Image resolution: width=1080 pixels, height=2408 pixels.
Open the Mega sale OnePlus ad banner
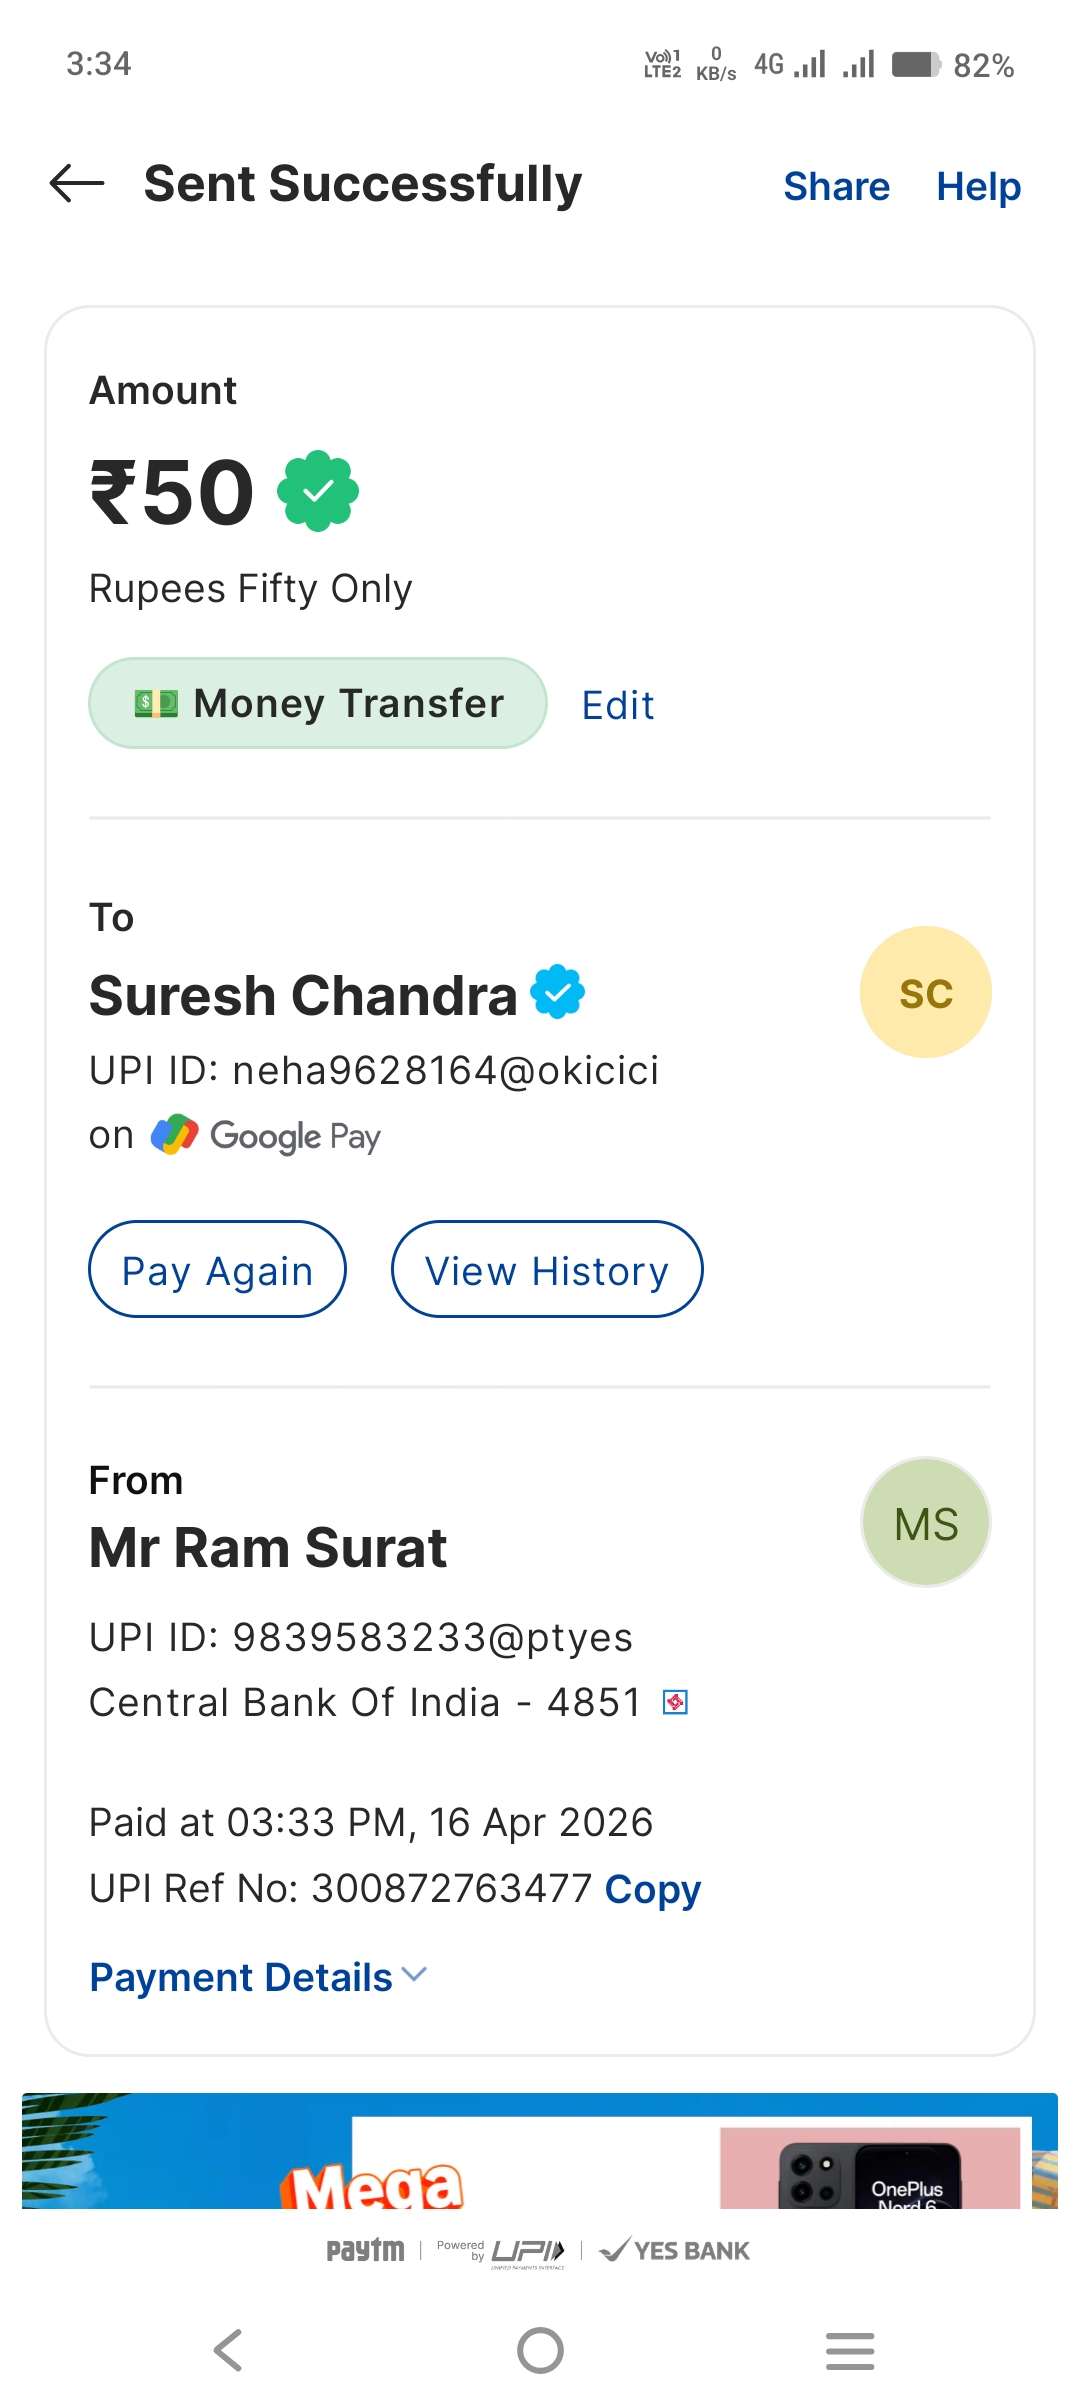click(540, 2152)
